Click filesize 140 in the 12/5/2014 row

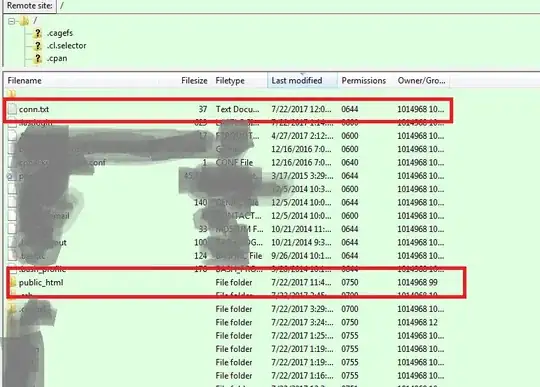(200, 203)
